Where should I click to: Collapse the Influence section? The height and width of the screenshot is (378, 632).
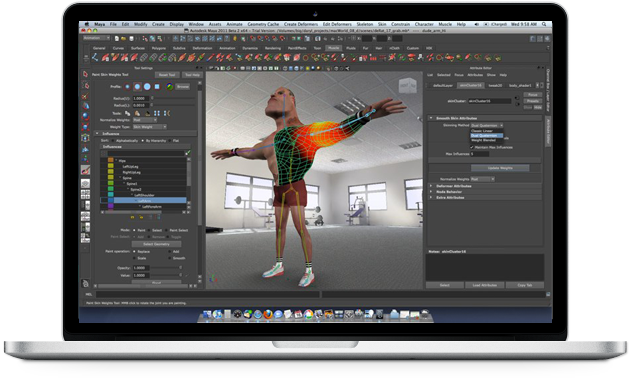pyautogui.click(x=97, y=134)
